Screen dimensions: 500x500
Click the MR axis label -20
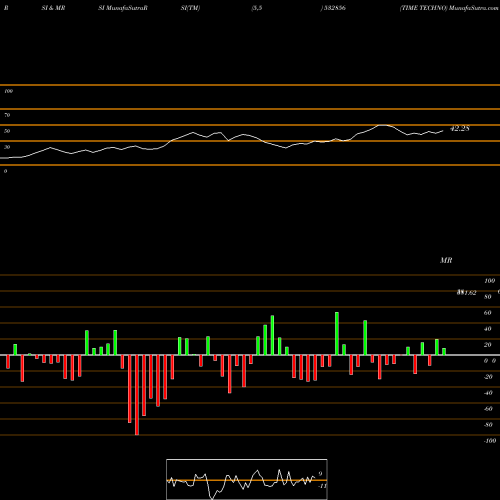[488, 377]
